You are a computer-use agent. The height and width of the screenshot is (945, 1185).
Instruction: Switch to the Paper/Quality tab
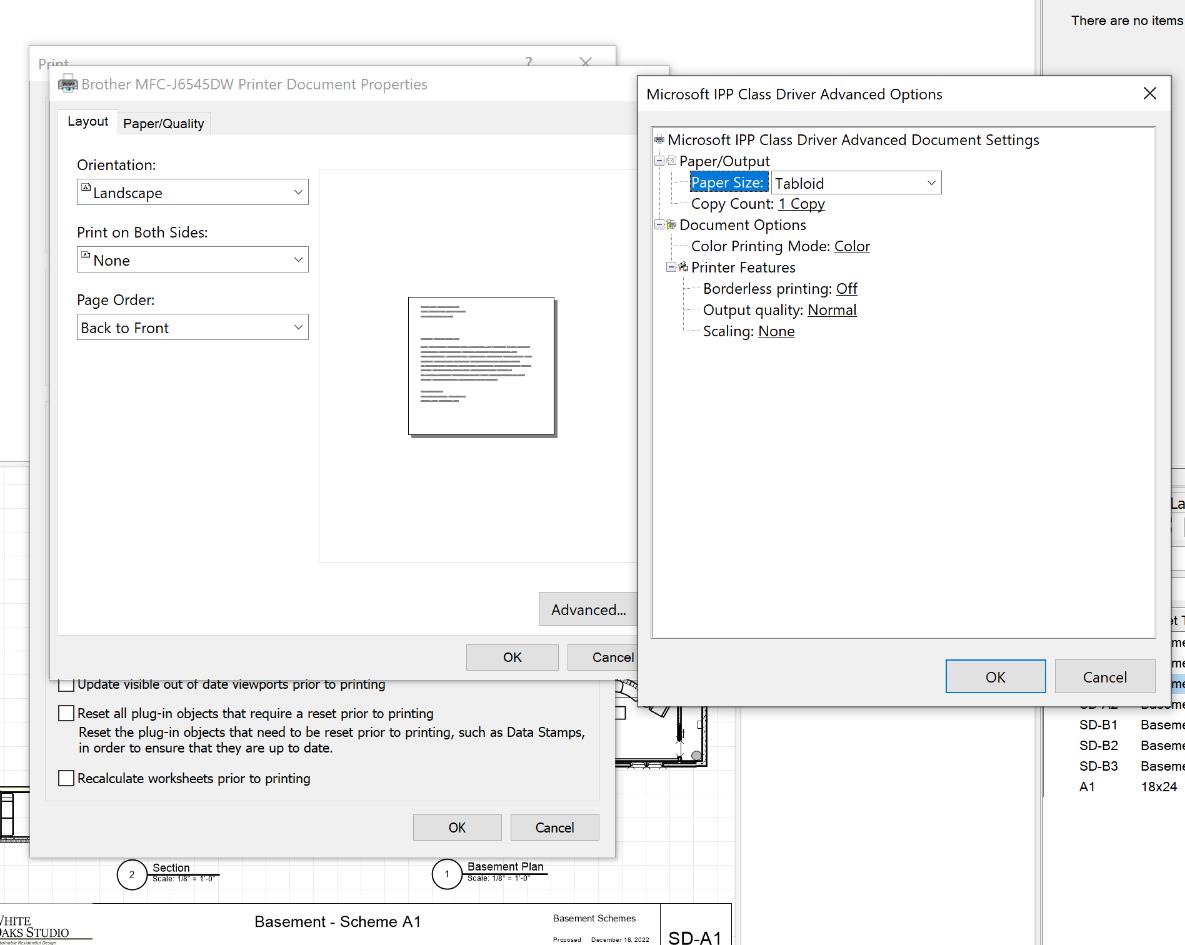(163, 123)
